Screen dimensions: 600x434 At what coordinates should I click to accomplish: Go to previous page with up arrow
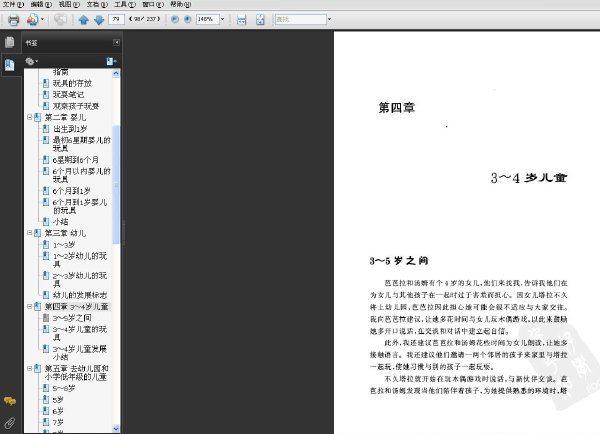(83, 20)
